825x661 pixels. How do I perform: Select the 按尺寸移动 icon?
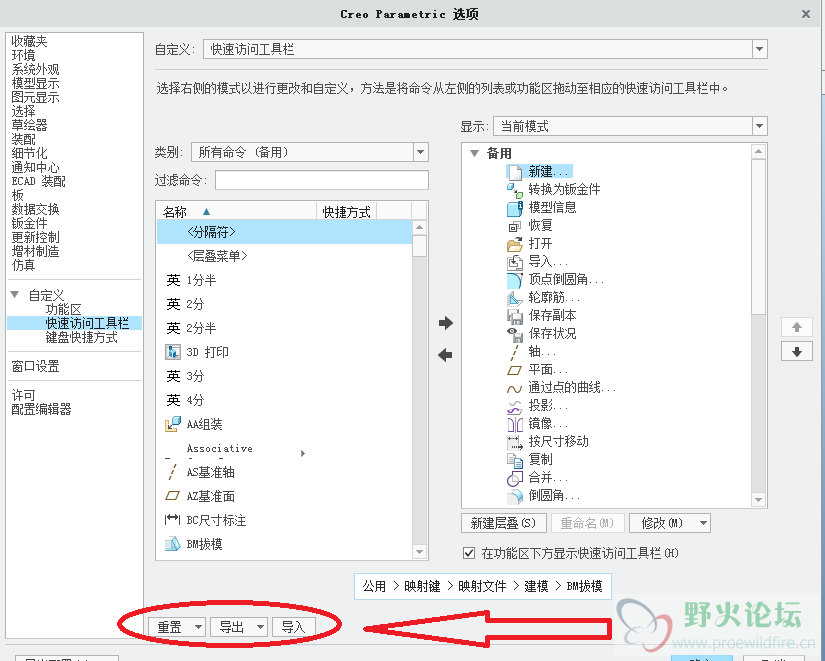click(515, 442)
